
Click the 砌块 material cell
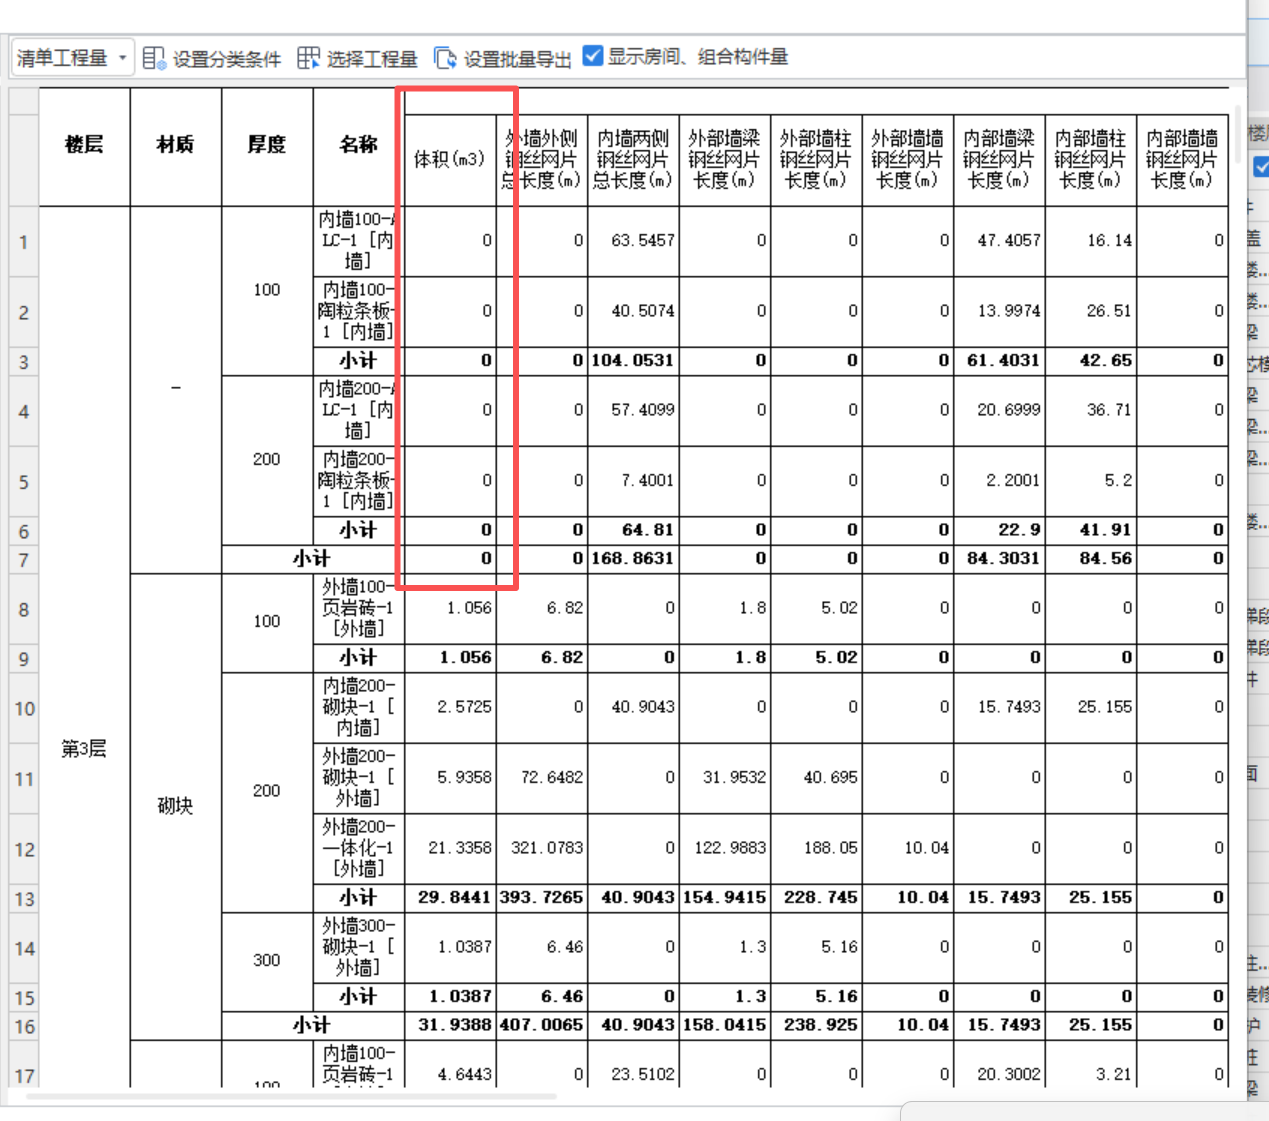click(175, 806)
